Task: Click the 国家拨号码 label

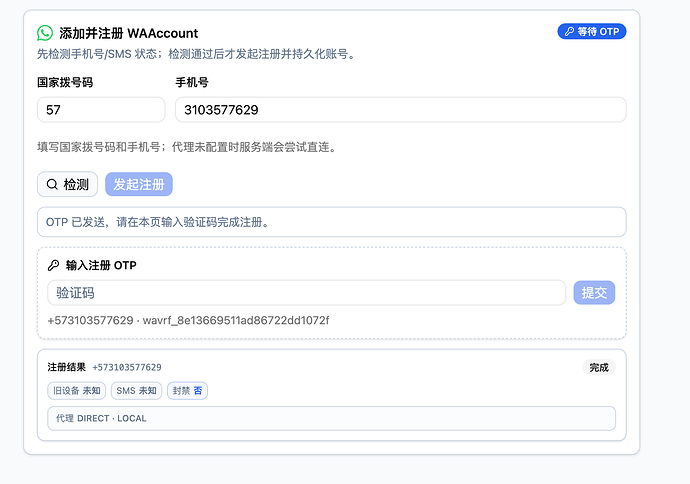Action: click(x=65, y=82)
